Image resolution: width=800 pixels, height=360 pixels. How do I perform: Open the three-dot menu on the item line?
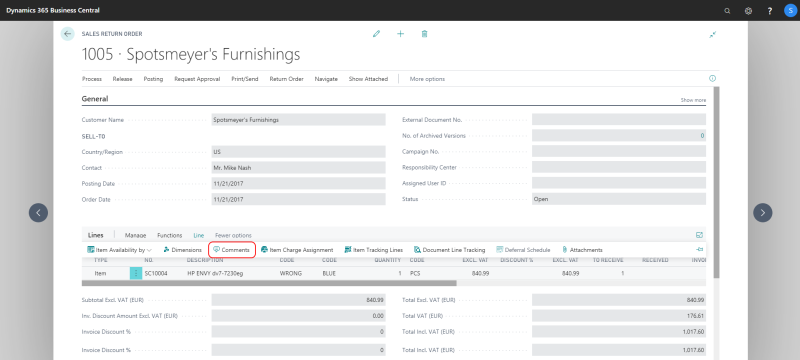pyautogui.click(x=136, y=273)
